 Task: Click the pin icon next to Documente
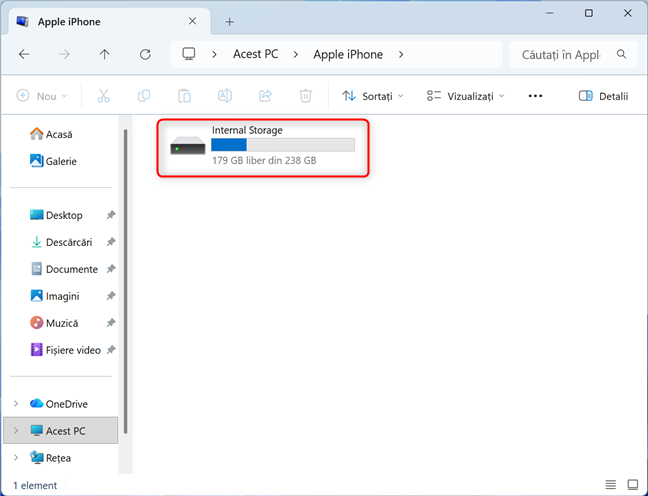pos(111,269)
